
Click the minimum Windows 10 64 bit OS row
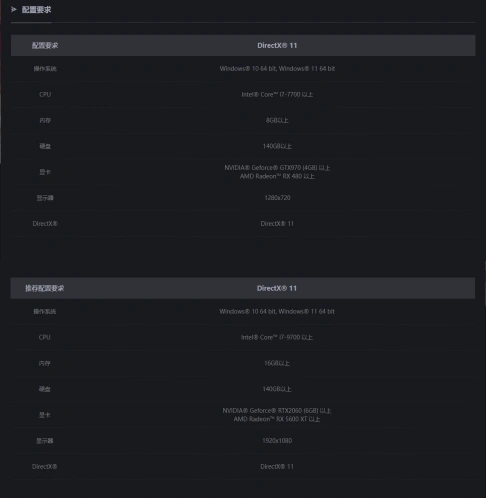pyautogui.click(x=243, y=69)
